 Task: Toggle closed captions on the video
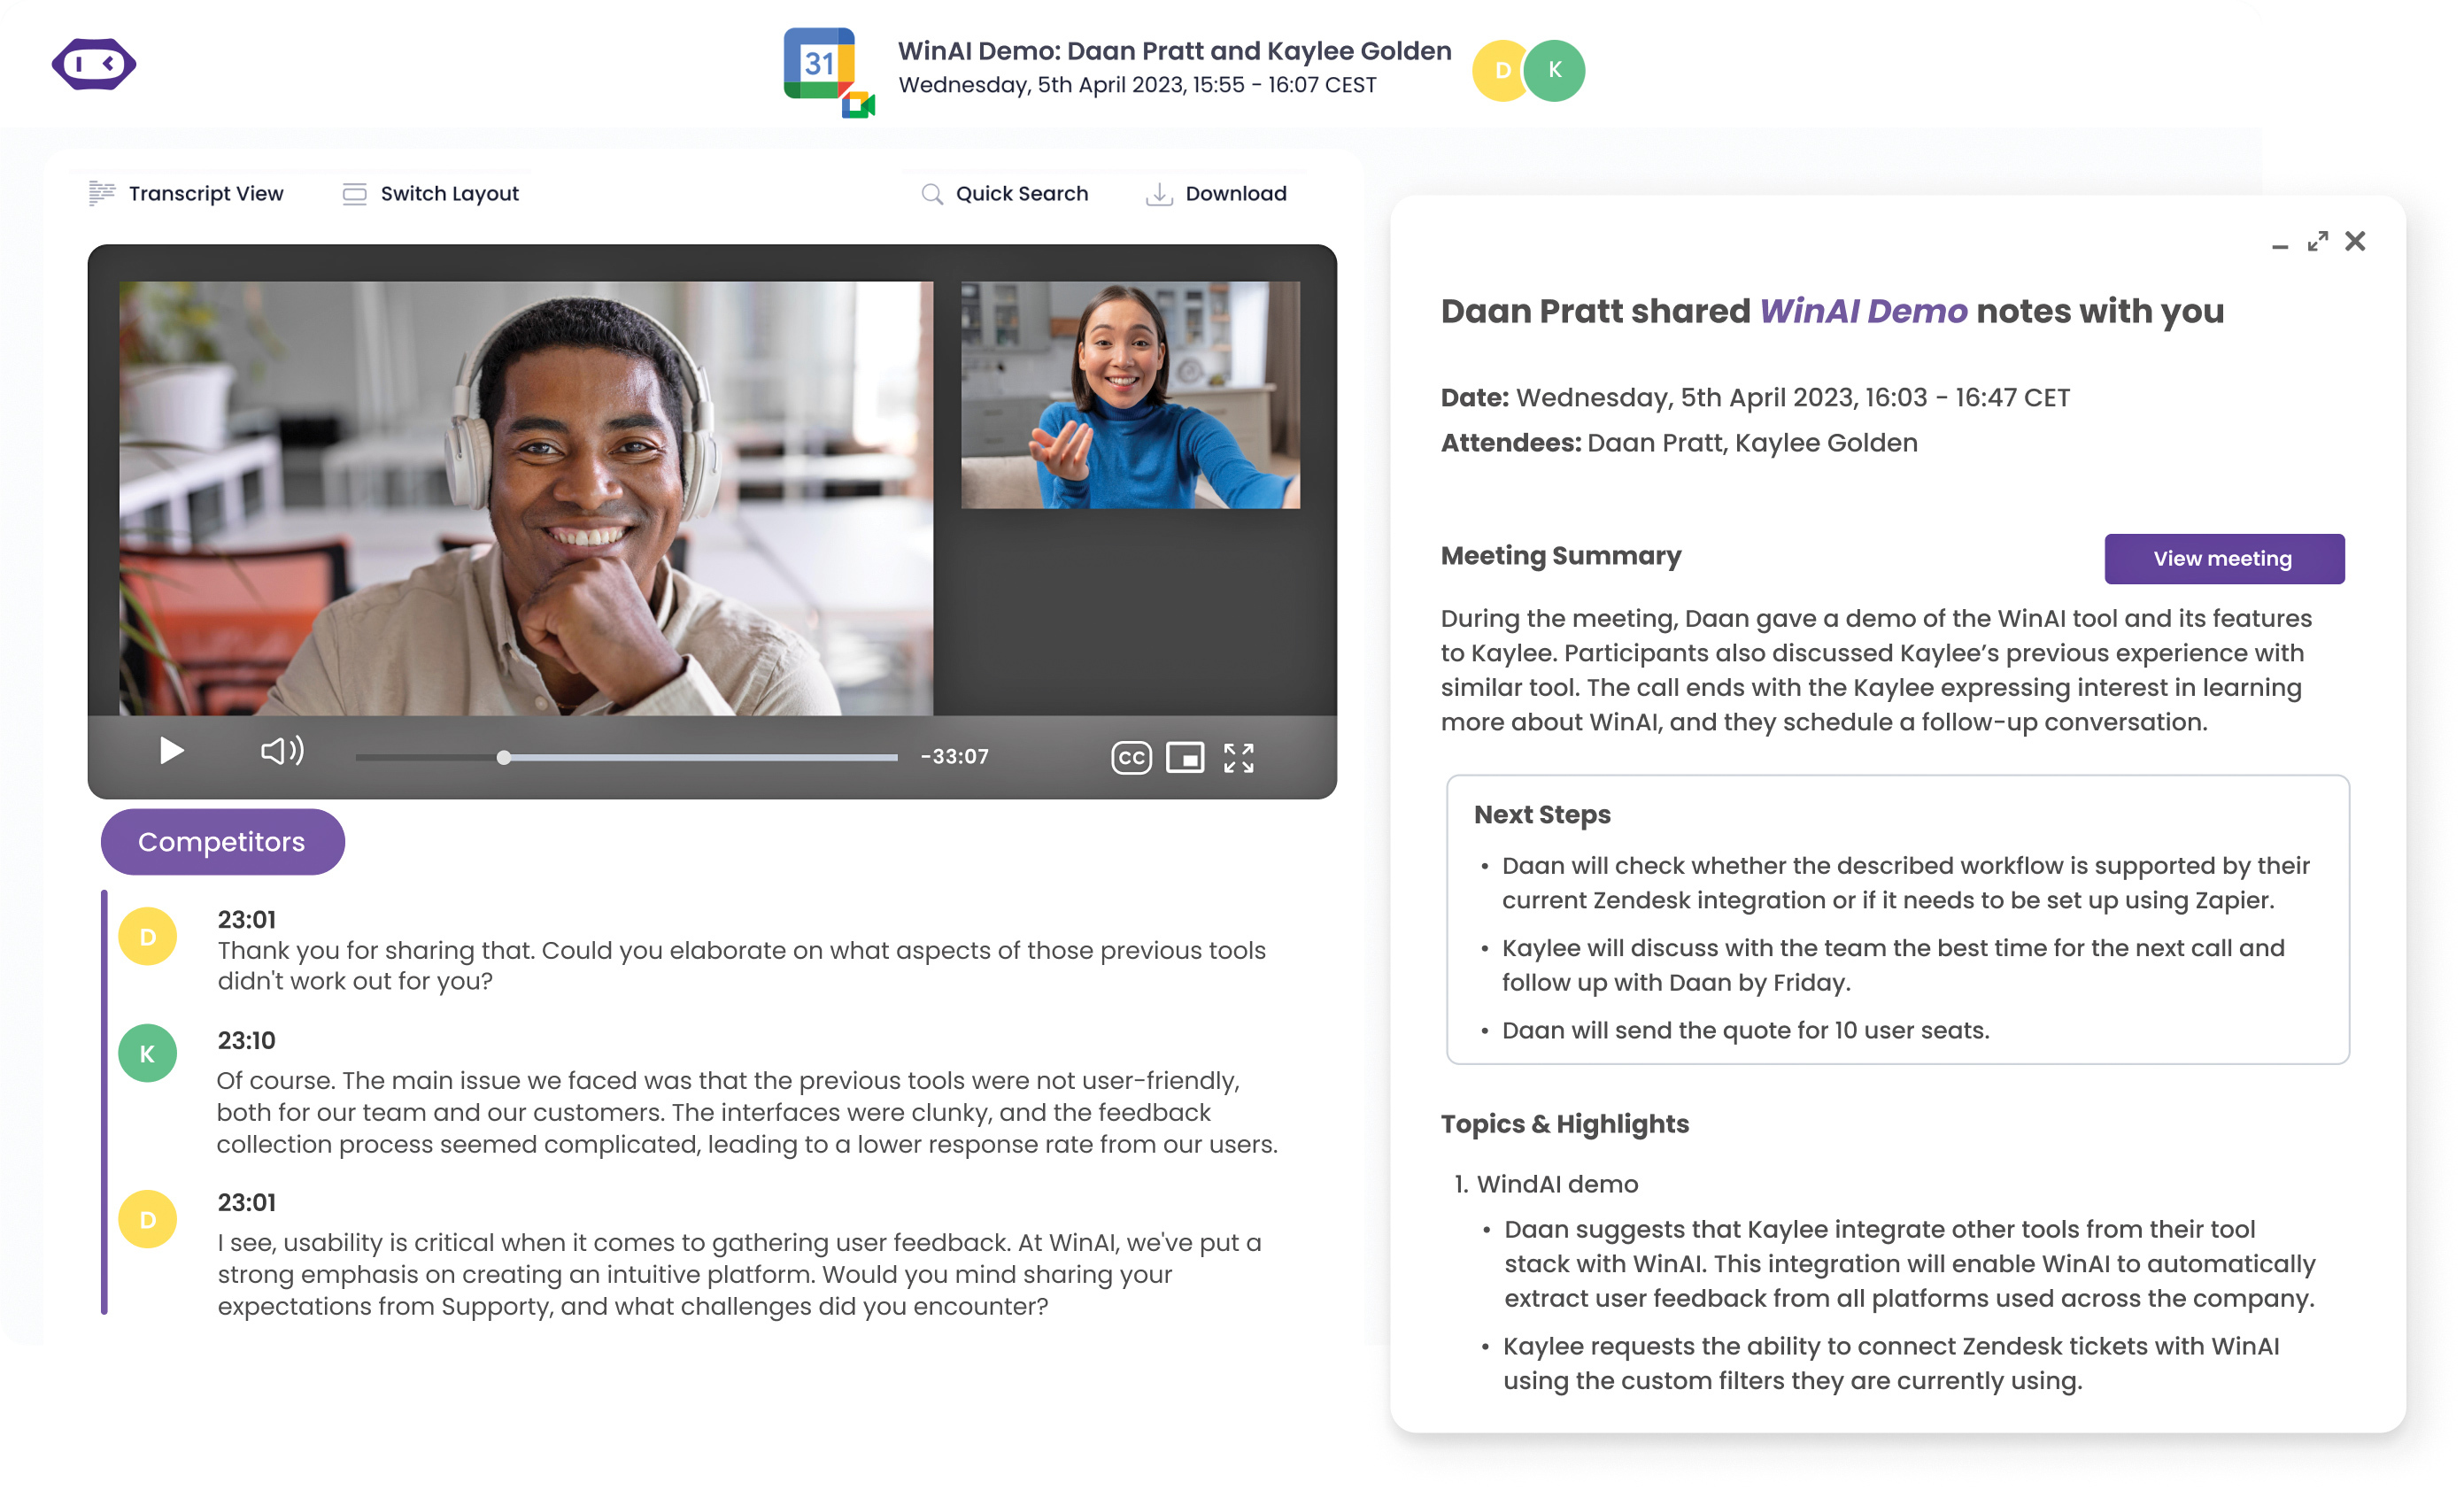(1131, 757)
